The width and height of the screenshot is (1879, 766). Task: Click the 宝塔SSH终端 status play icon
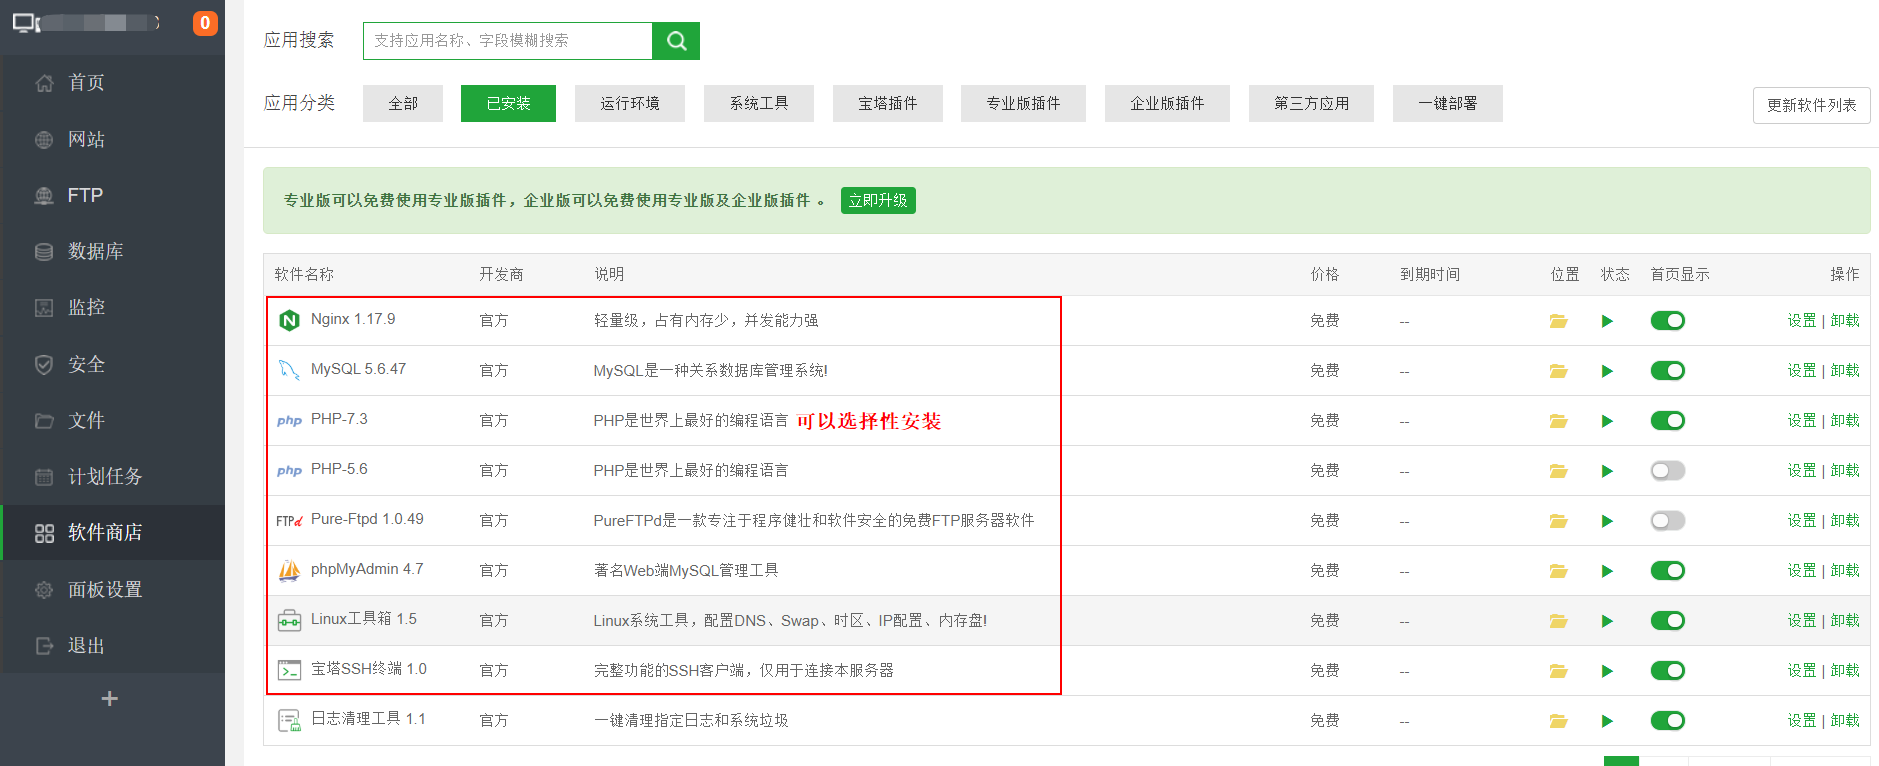pyautogui.click(x=1607, y=671)
